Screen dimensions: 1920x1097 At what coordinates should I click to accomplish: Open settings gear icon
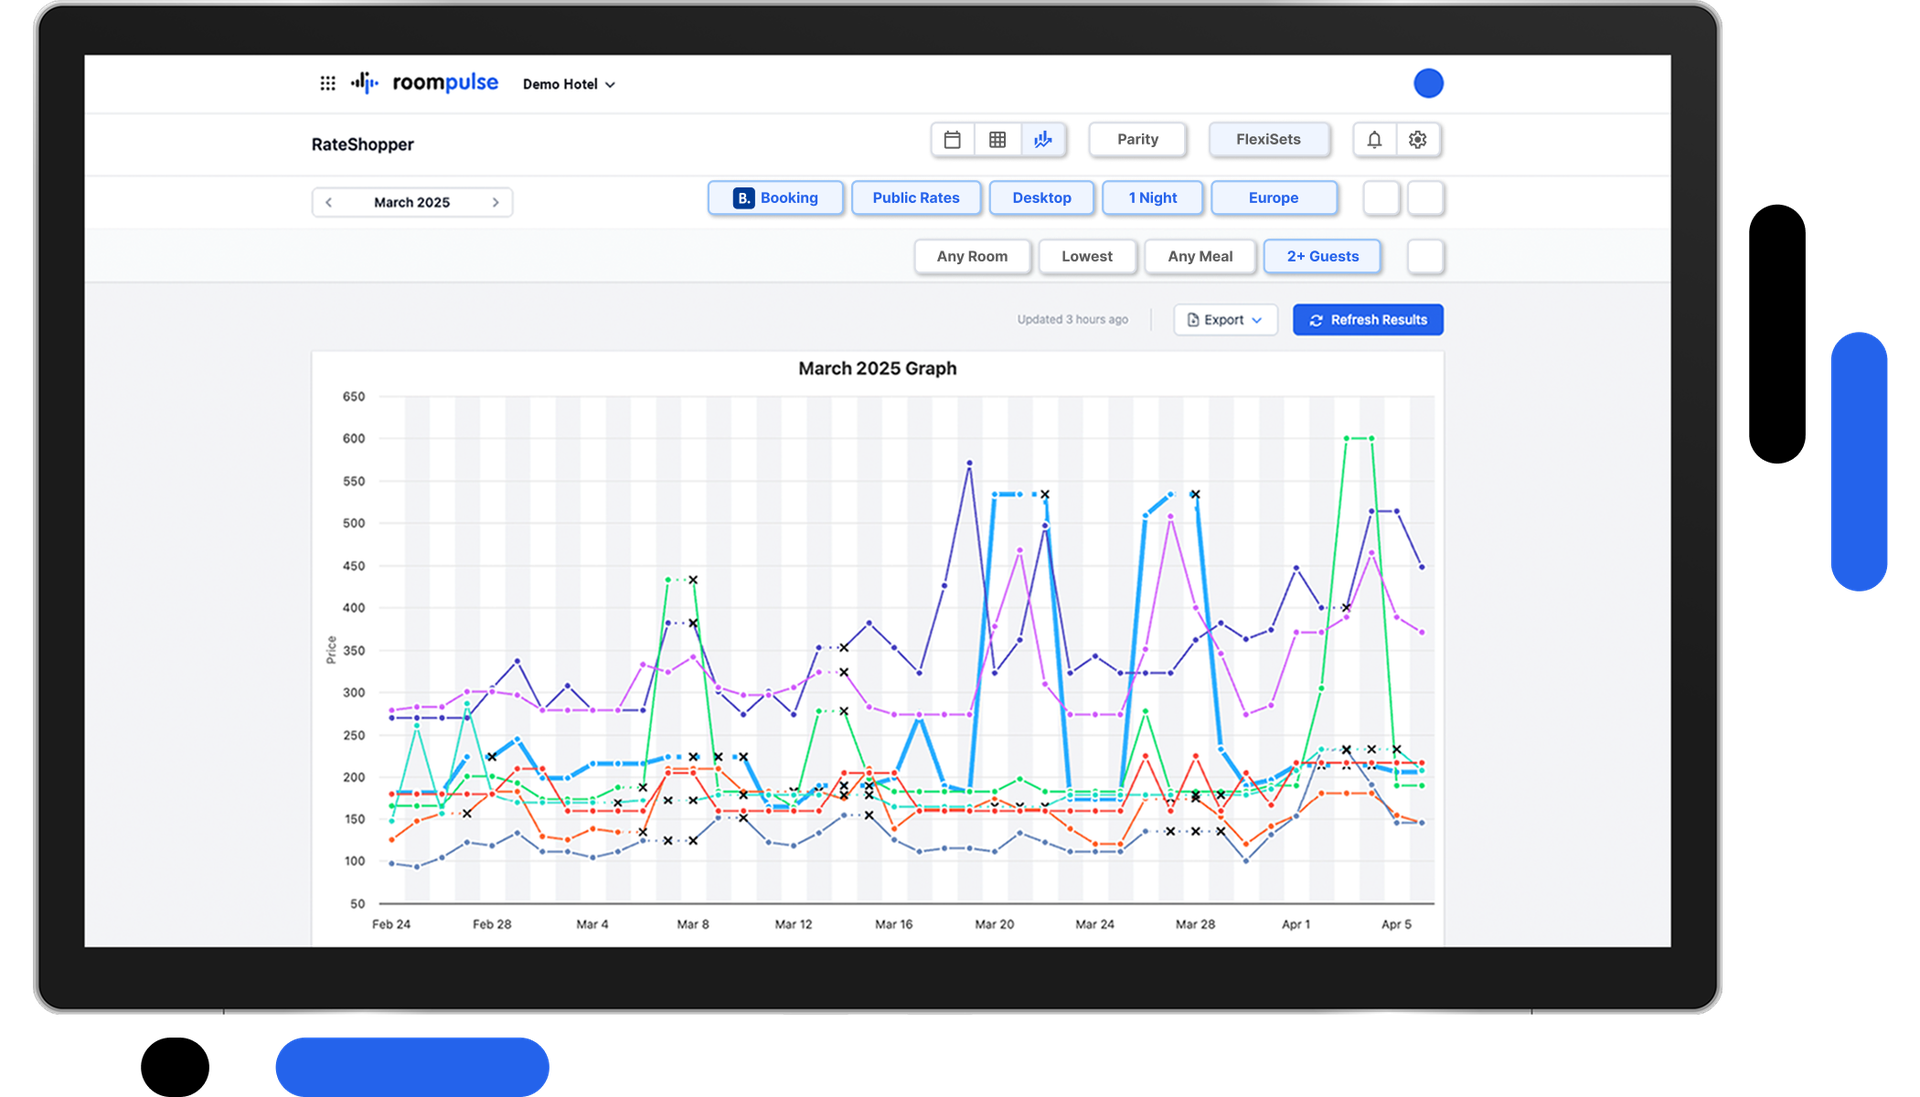point(1418,140)
